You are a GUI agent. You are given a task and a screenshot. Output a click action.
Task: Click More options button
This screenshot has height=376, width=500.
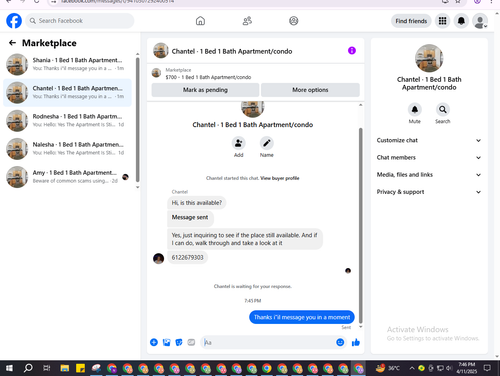(310, 90)
